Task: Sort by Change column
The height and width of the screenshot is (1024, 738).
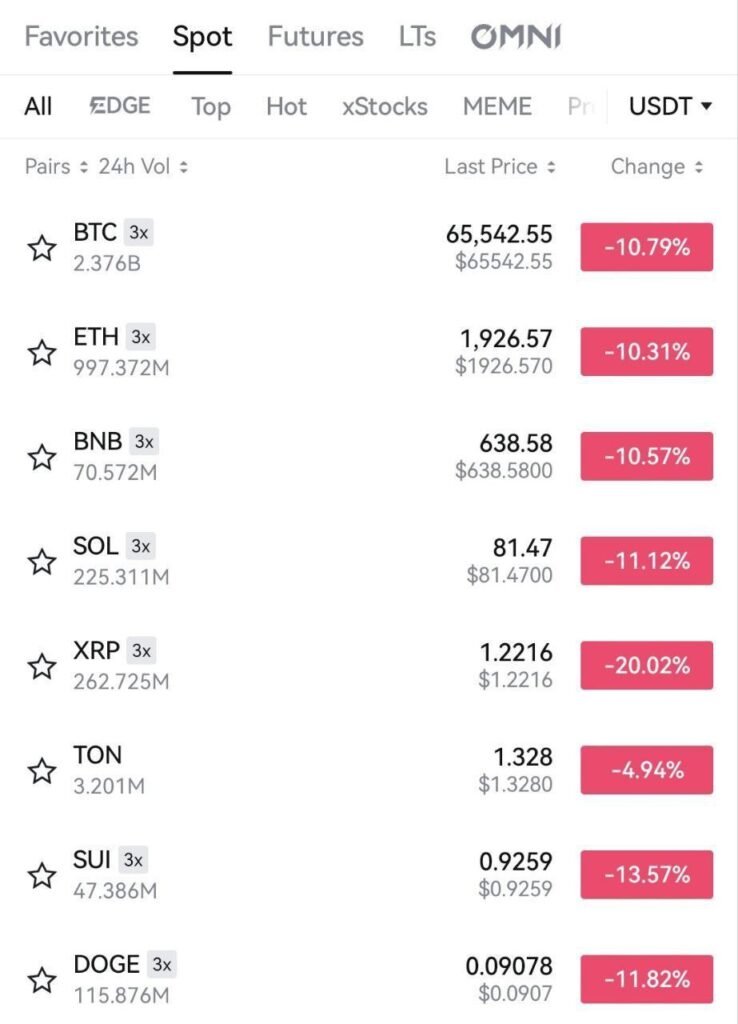Action: coord(657,167)
